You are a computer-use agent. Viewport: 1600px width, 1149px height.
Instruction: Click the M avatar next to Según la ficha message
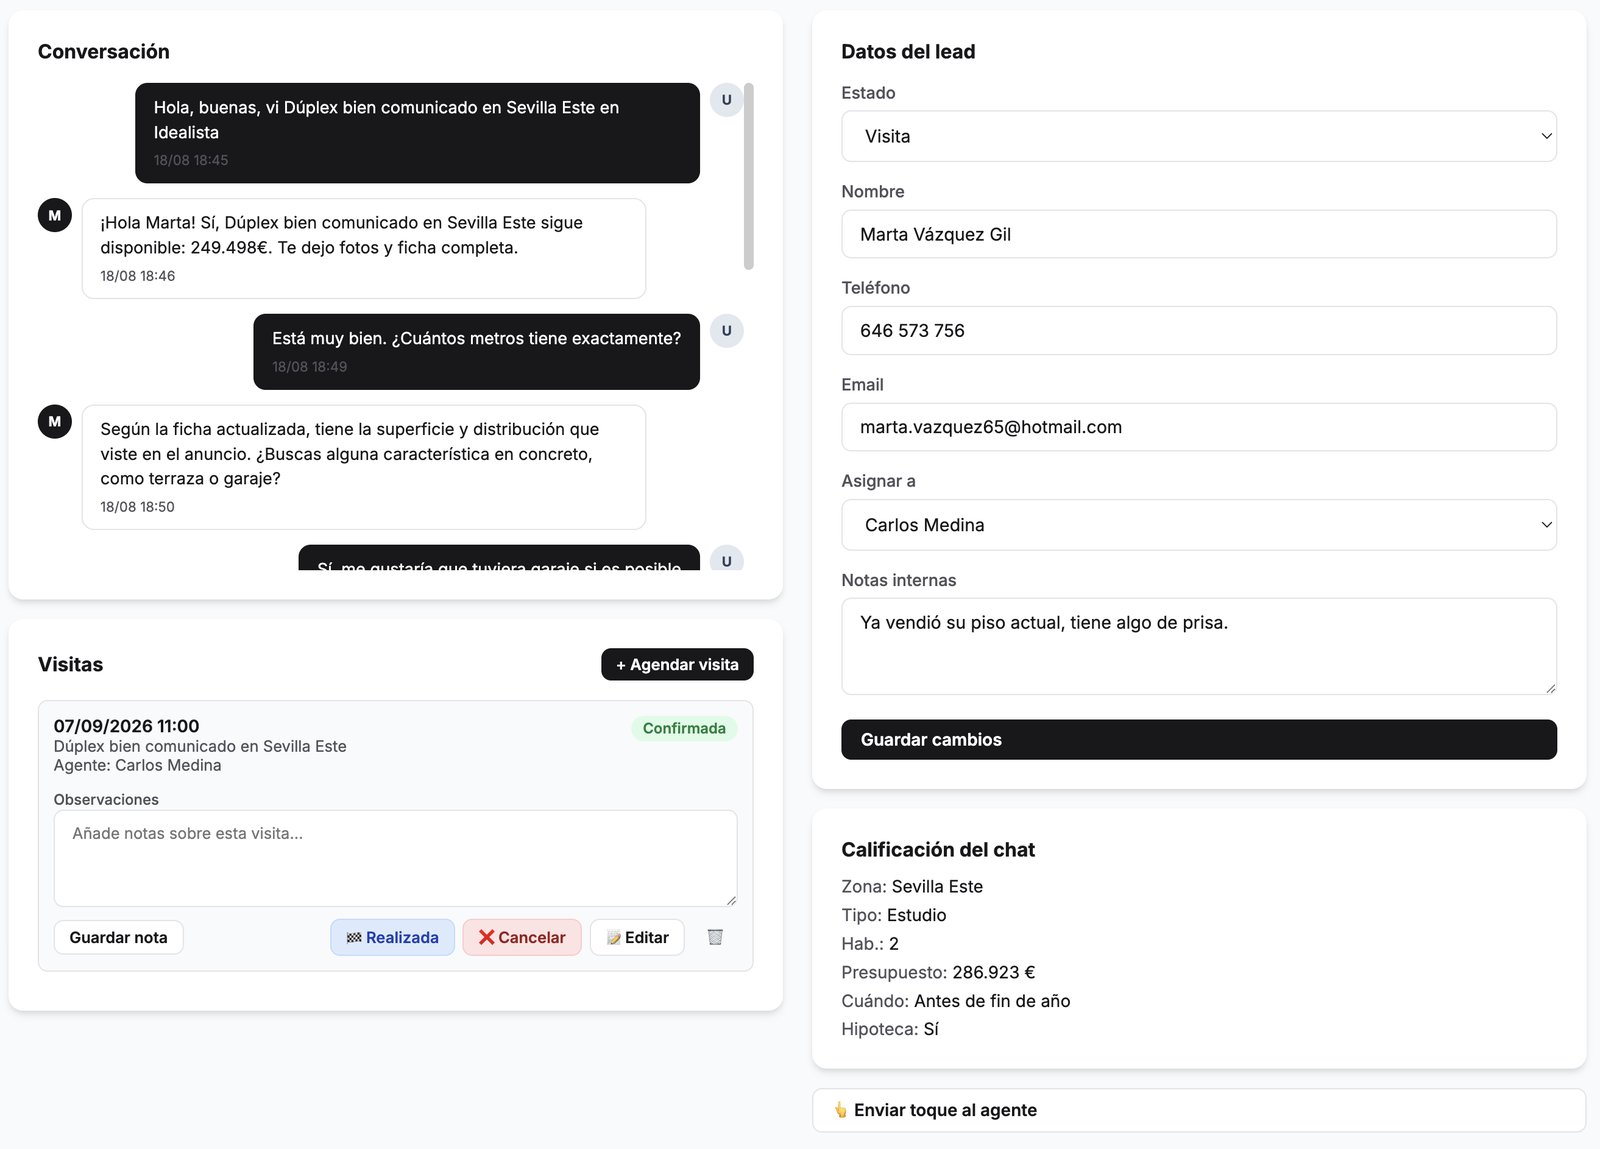pyautogui.click(x=55, y=422)
